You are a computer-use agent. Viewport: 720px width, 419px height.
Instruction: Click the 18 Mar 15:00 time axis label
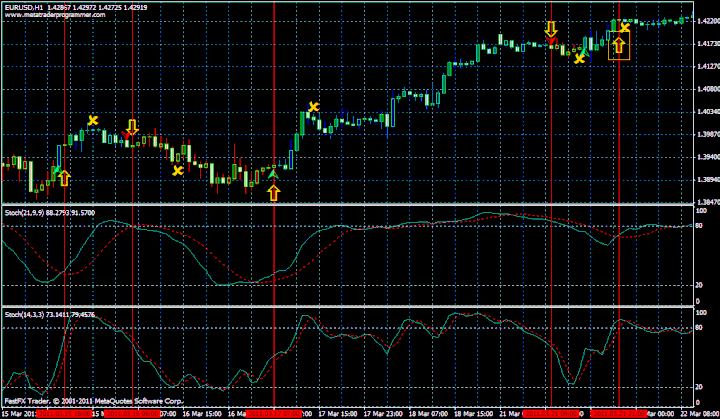(x=474, y=414)
